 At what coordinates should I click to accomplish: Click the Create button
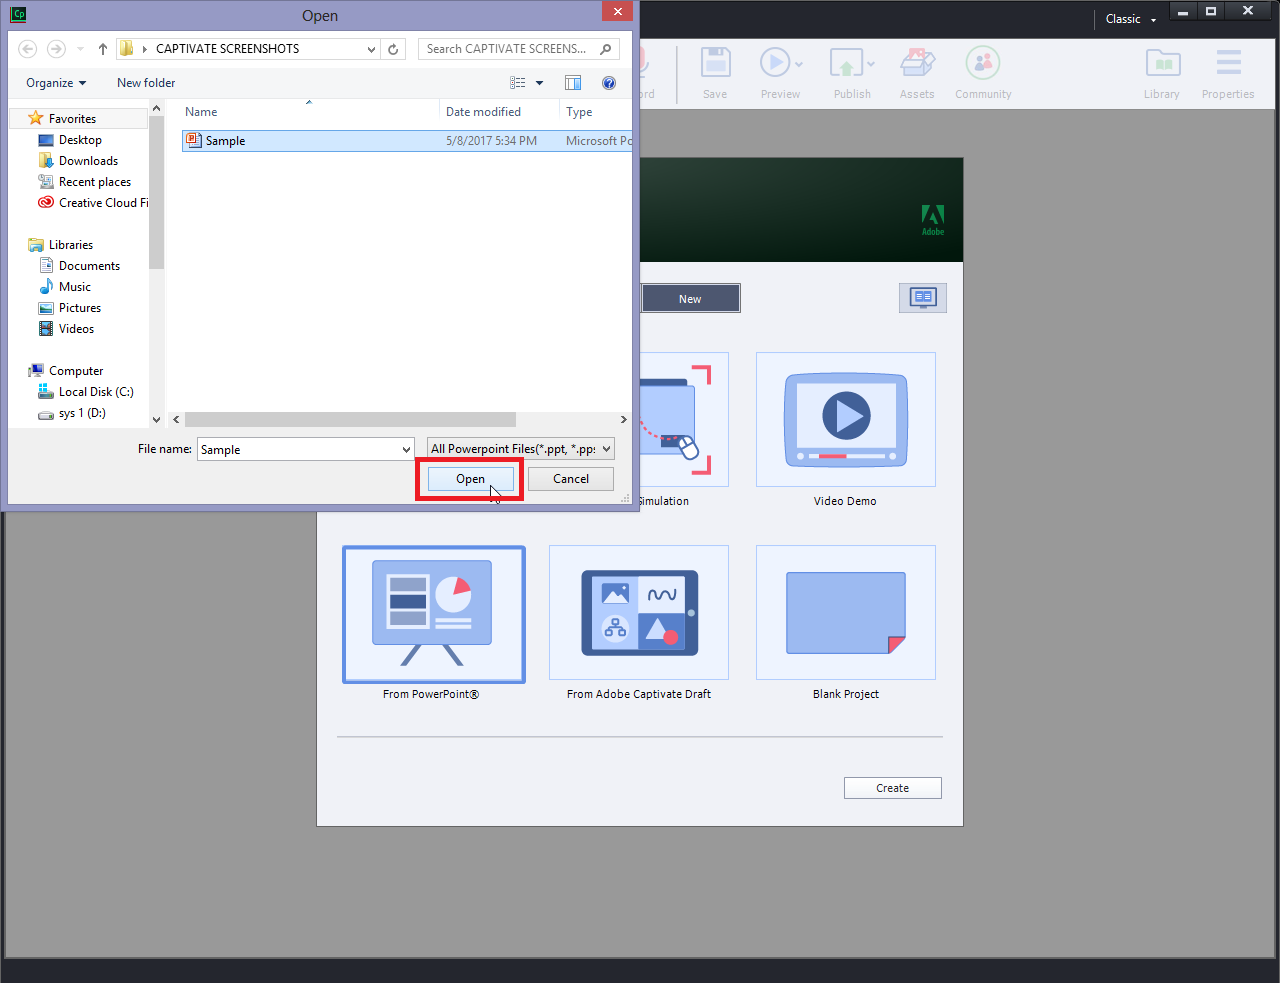[x=893, y=788]
